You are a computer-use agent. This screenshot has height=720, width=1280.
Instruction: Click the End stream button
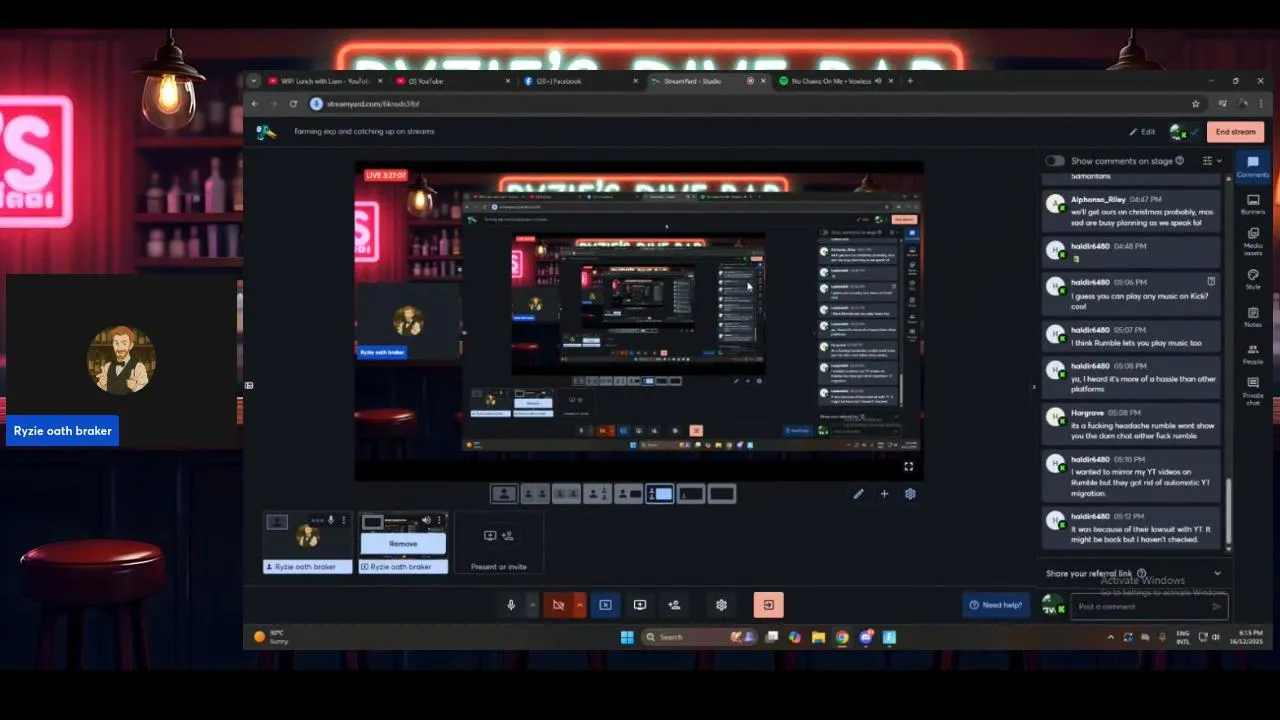point(1235,131)
